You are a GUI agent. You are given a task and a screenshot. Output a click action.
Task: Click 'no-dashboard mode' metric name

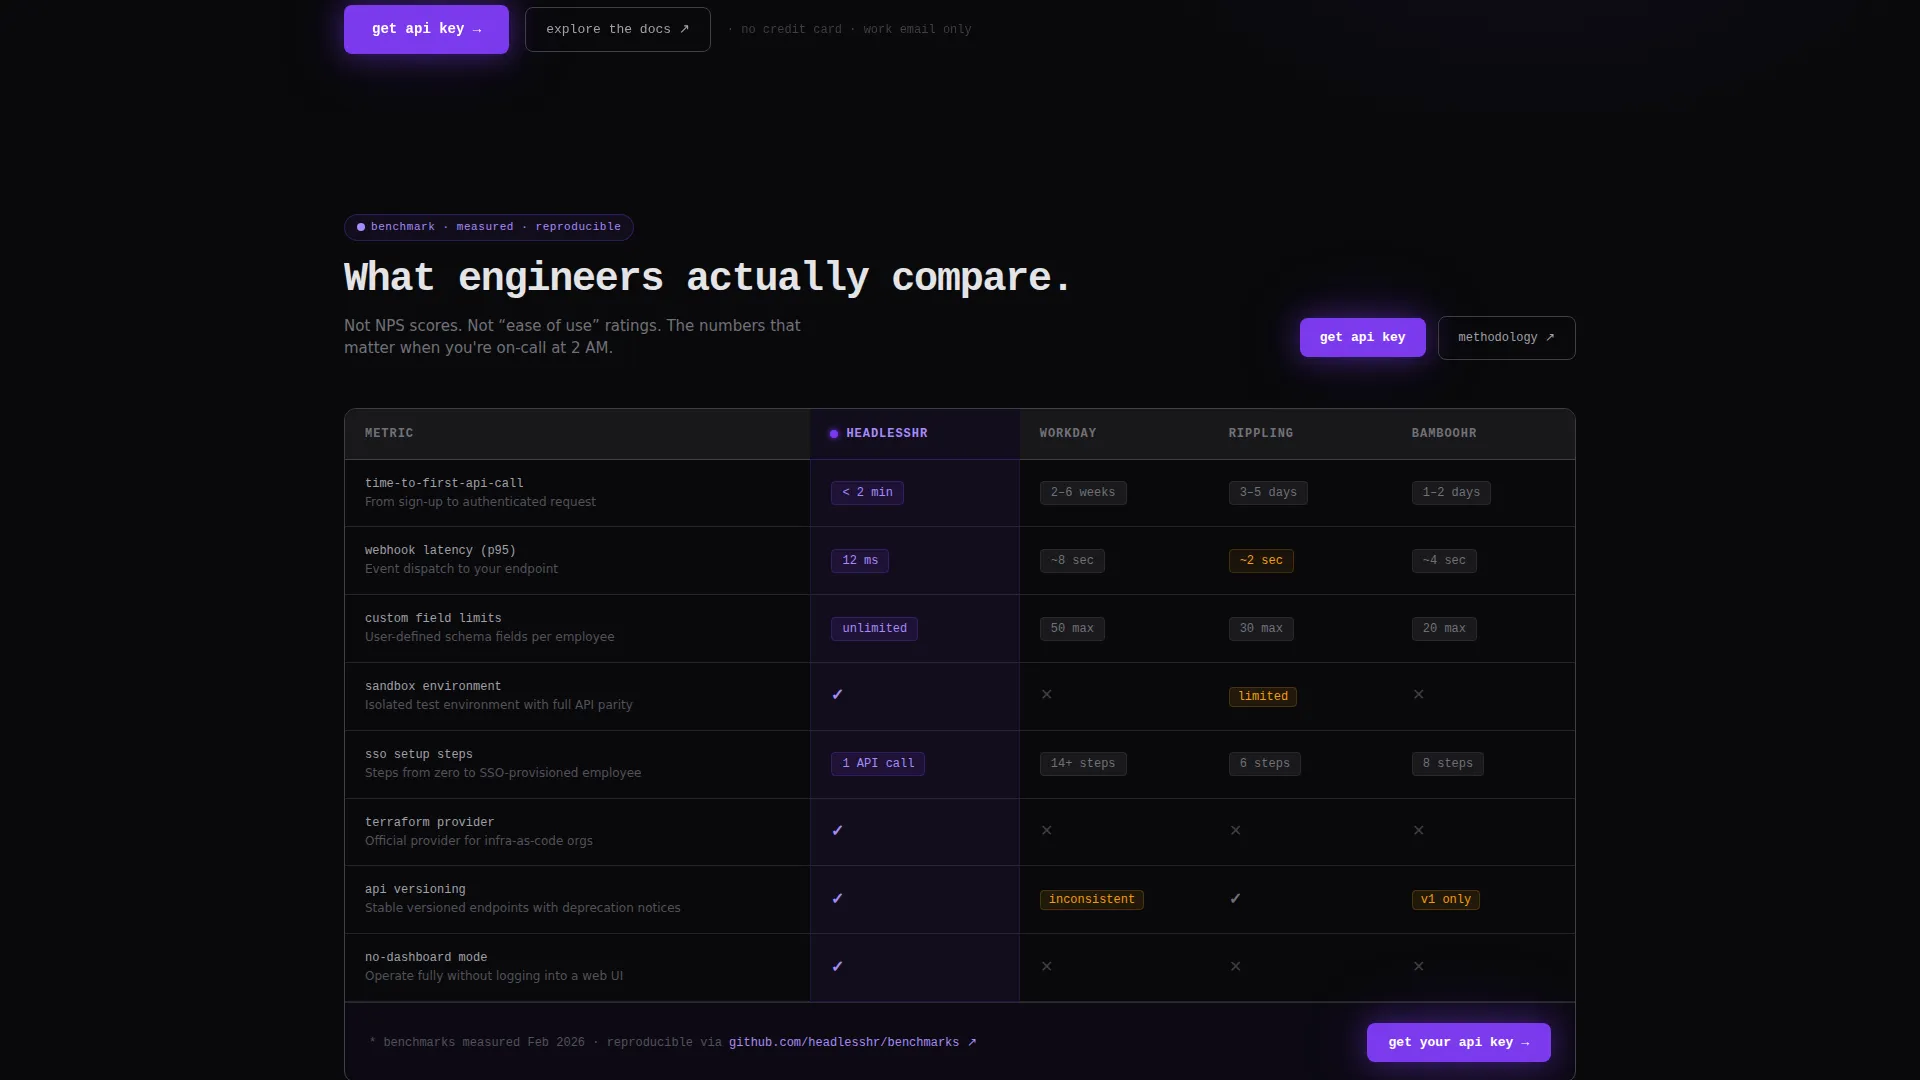click(x=426, y=958)
